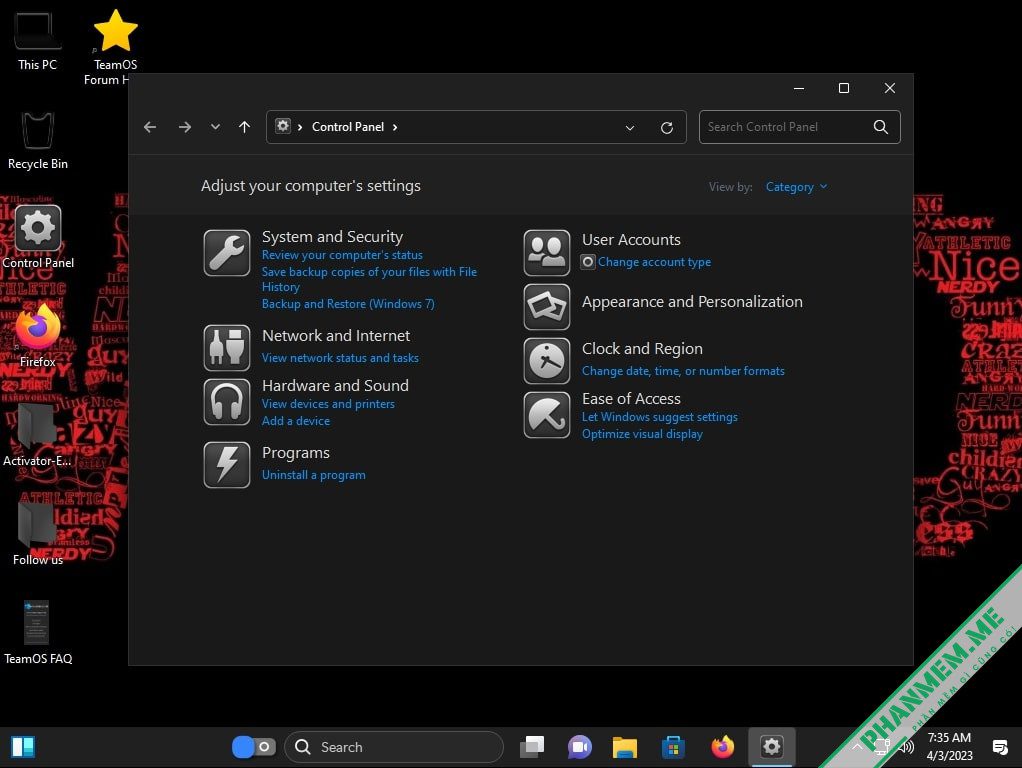Open View network status and tasks

pos(340,358)
